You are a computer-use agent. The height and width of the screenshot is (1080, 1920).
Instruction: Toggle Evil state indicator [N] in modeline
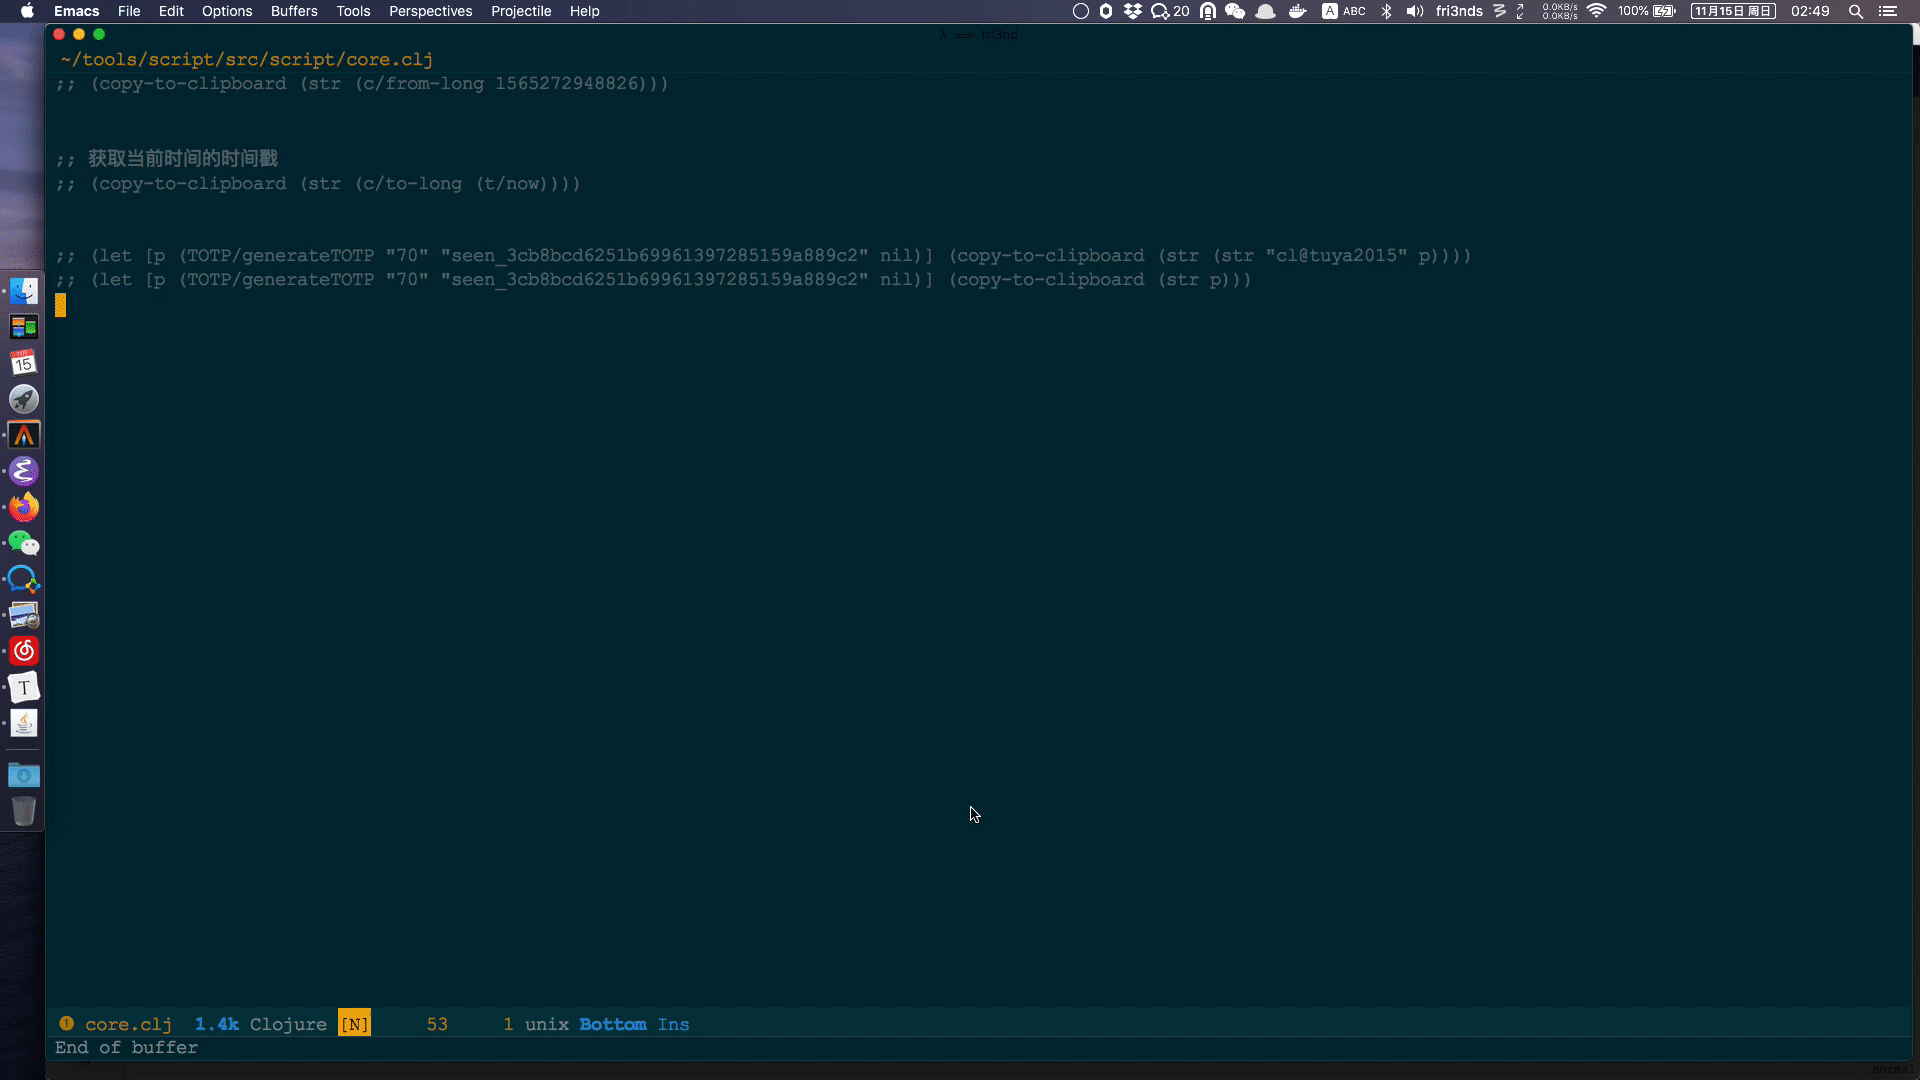[354, 1024]
